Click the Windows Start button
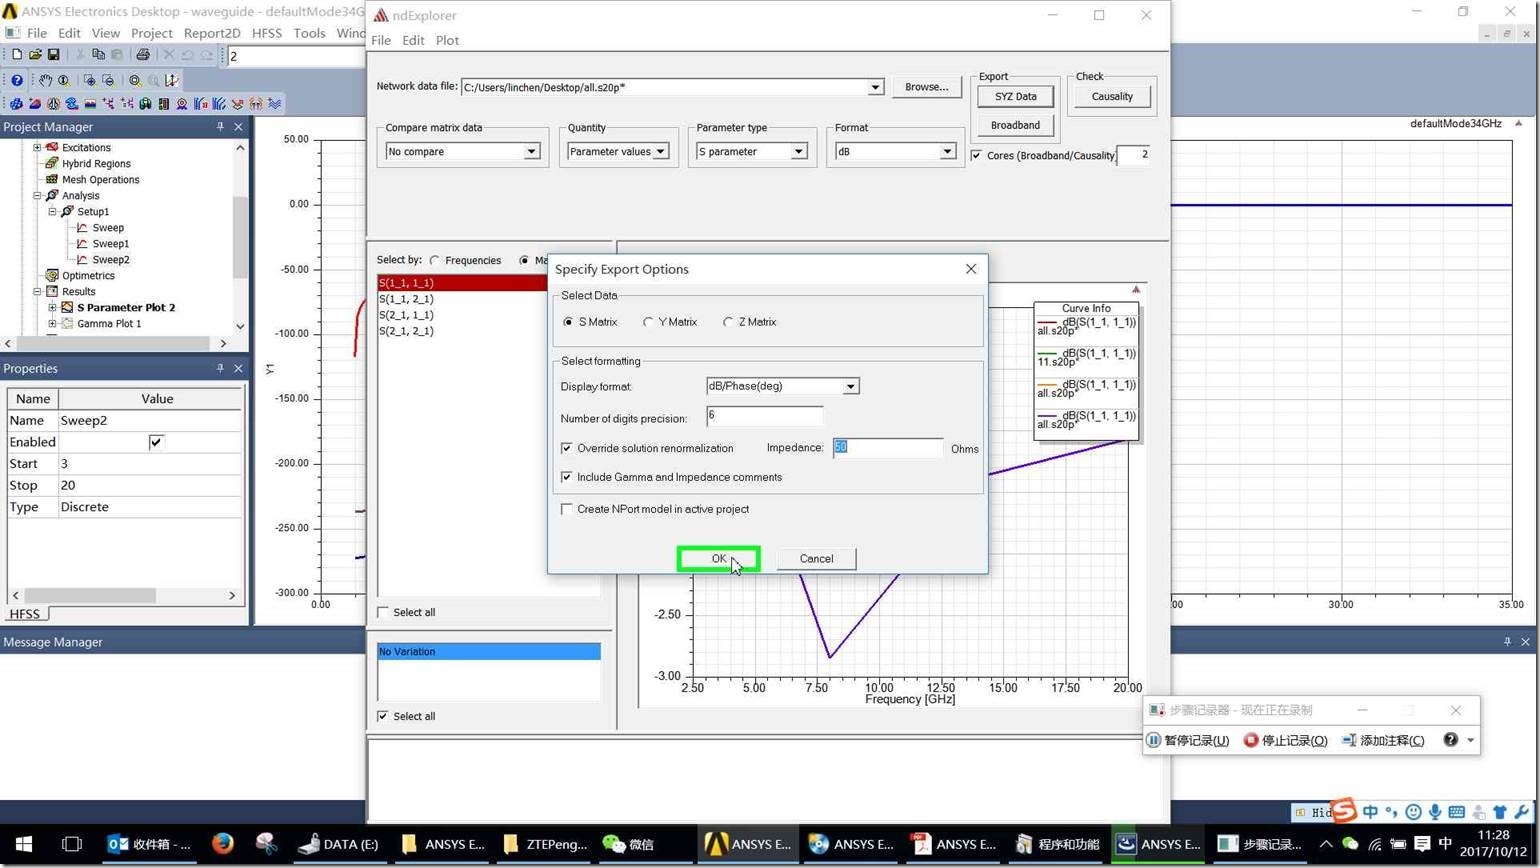 (24, 844)
